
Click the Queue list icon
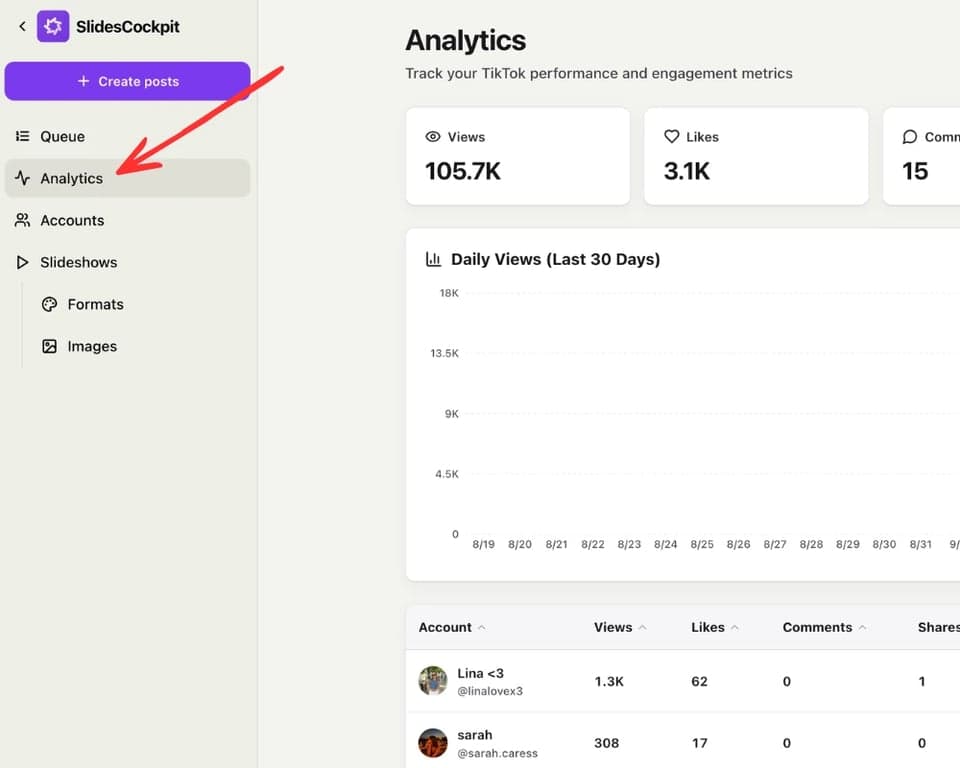(23, 136)
